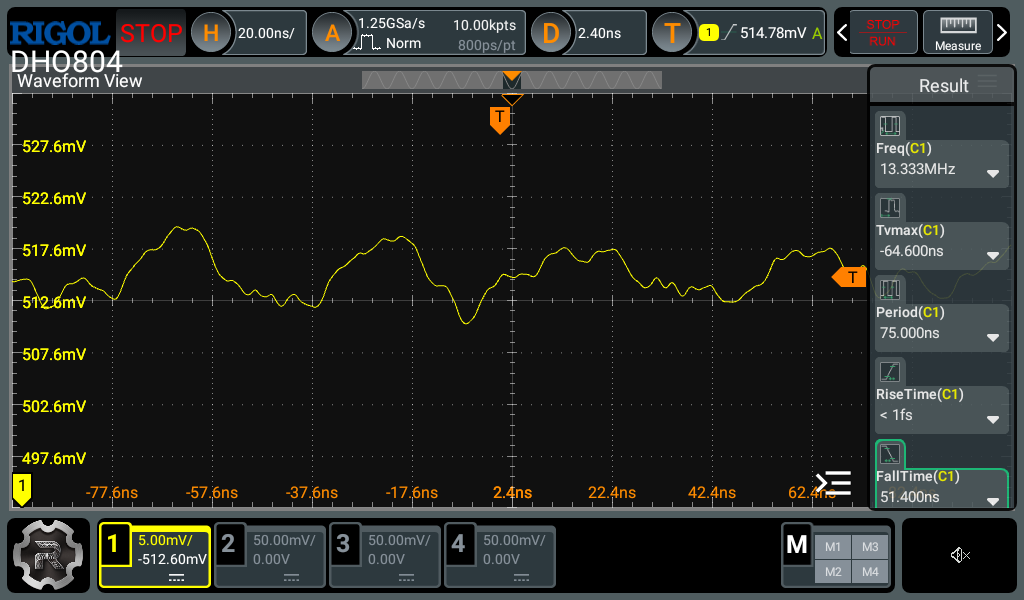This screenshot has width=1024, height=600.
Task: Toggle channel 4 on
Action: point(499,556)
